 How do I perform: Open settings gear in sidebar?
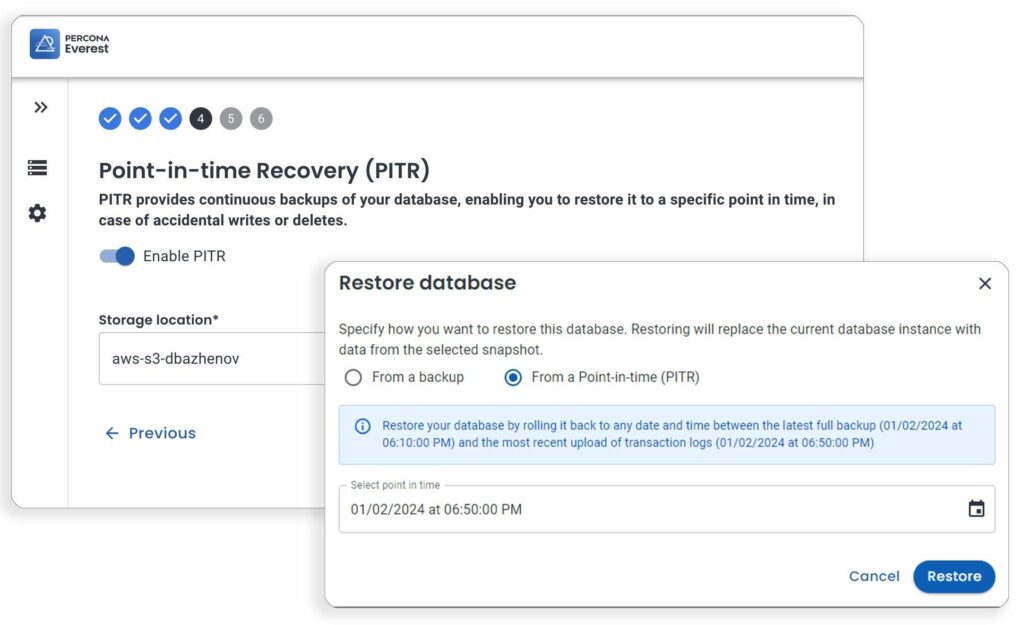point(37,213)
